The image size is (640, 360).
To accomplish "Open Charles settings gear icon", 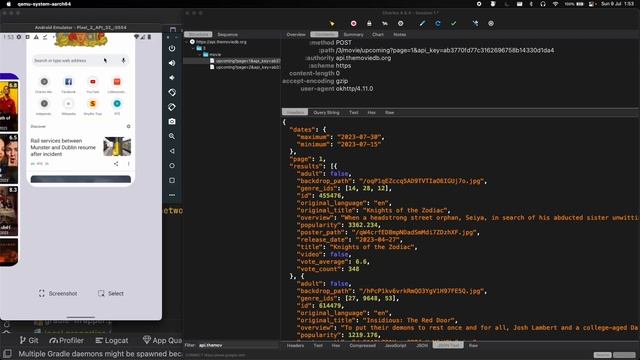I will [491, 24].
